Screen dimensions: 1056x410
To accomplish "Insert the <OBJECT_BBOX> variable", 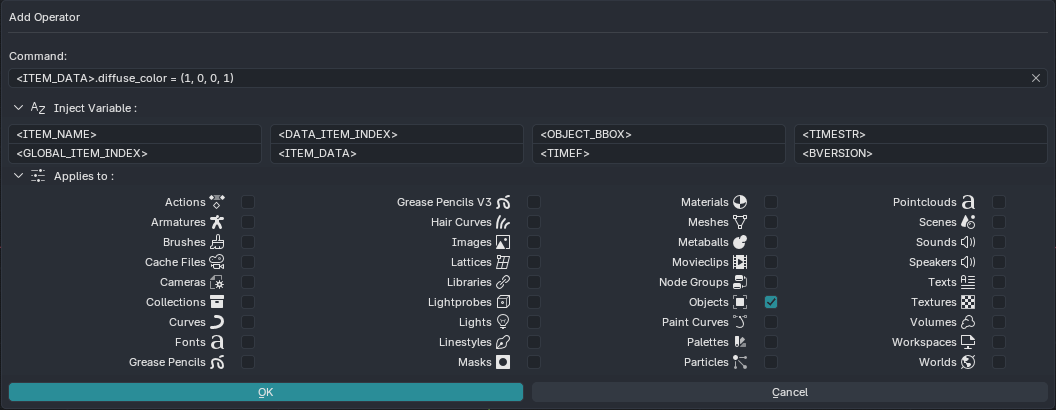I will (x=659, y=134).
